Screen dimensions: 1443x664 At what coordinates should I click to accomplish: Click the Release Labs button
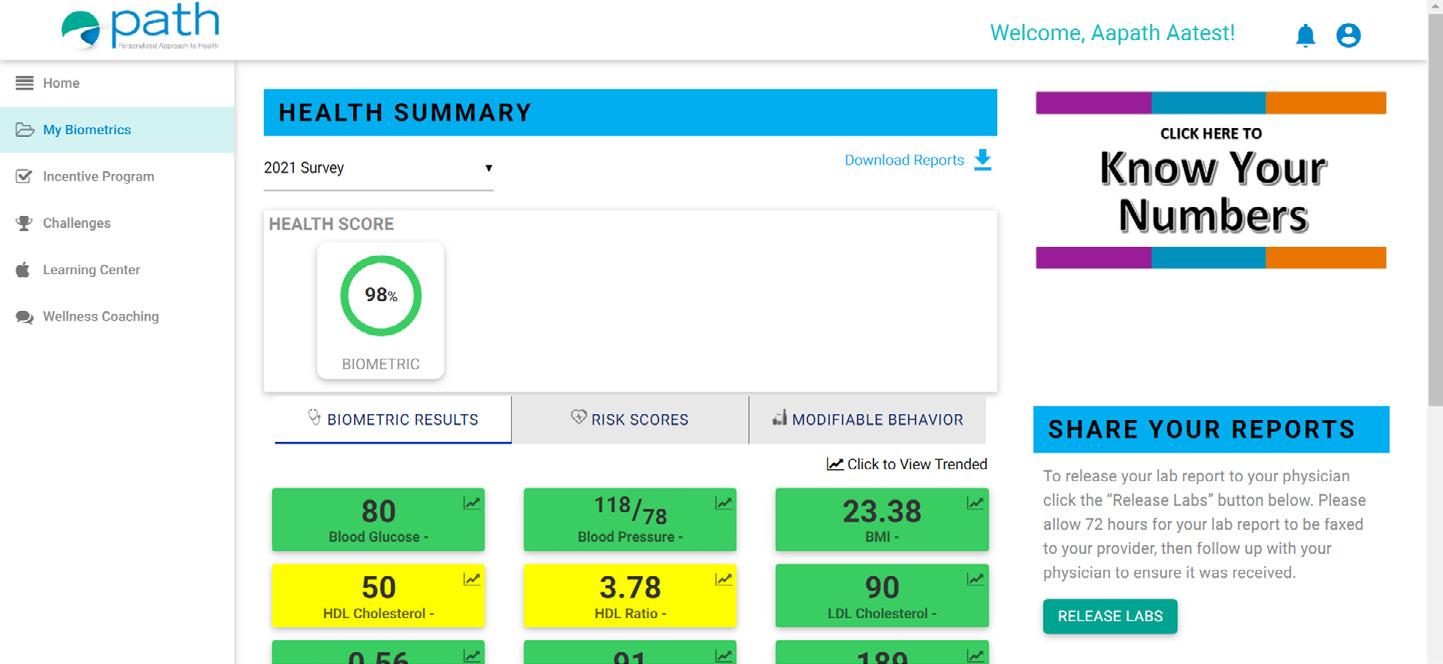click(x=1110, y=616)
